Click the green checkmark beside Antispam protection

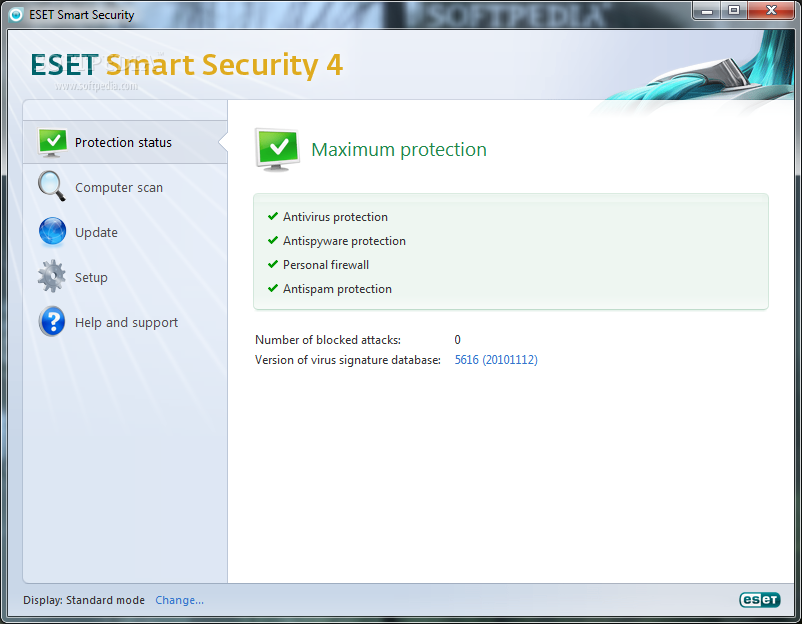[273, 288]
